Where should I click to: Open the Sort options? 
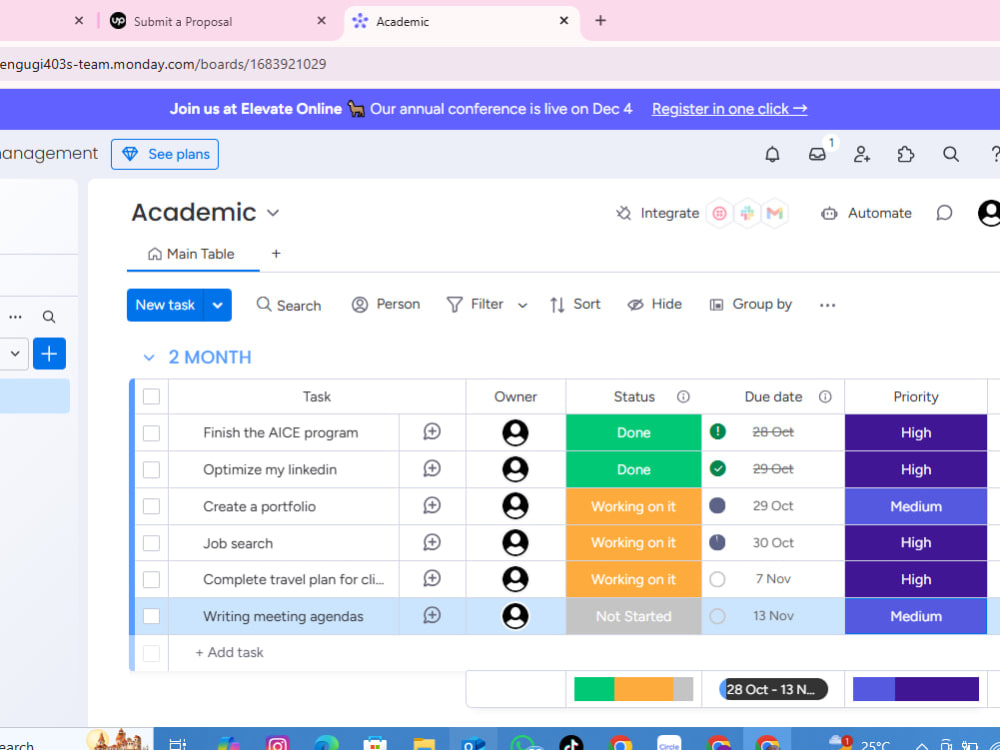click(575, 304)
